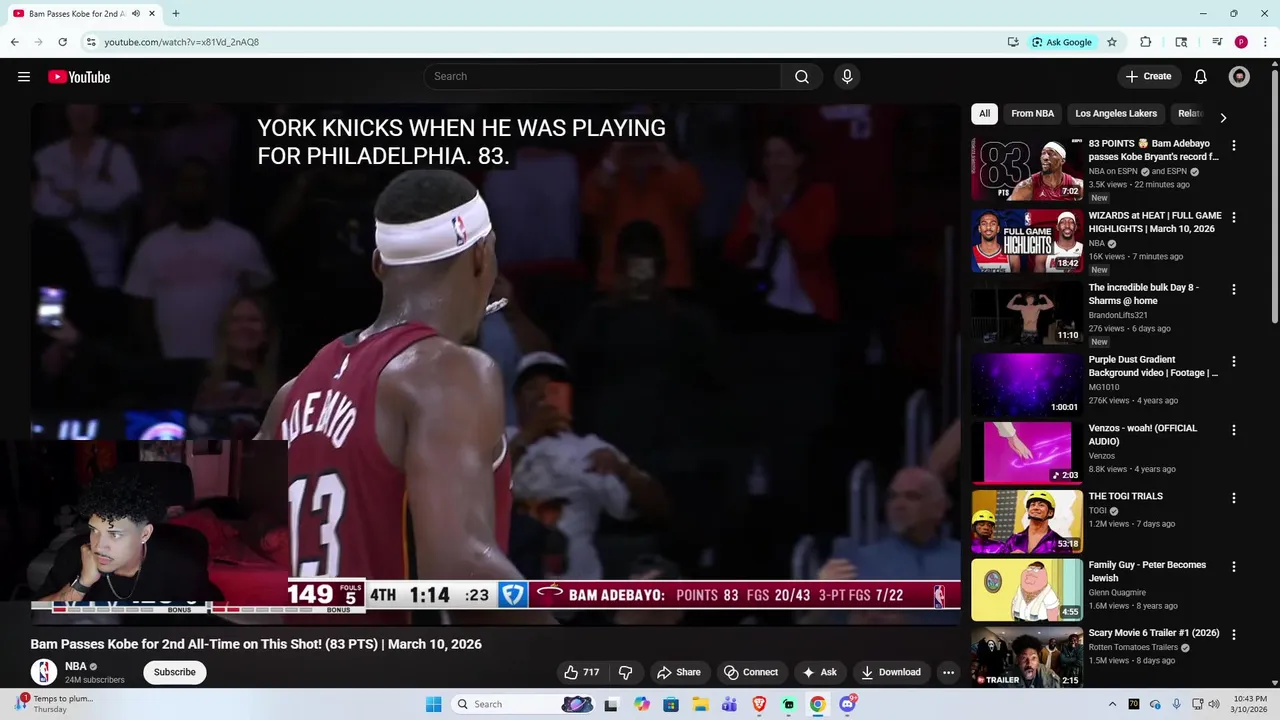The height and width of the screenshot is (720, 1280).
Task: Open the Family Guy Peter Becomes Jewish title
Action: [1147, 572]
